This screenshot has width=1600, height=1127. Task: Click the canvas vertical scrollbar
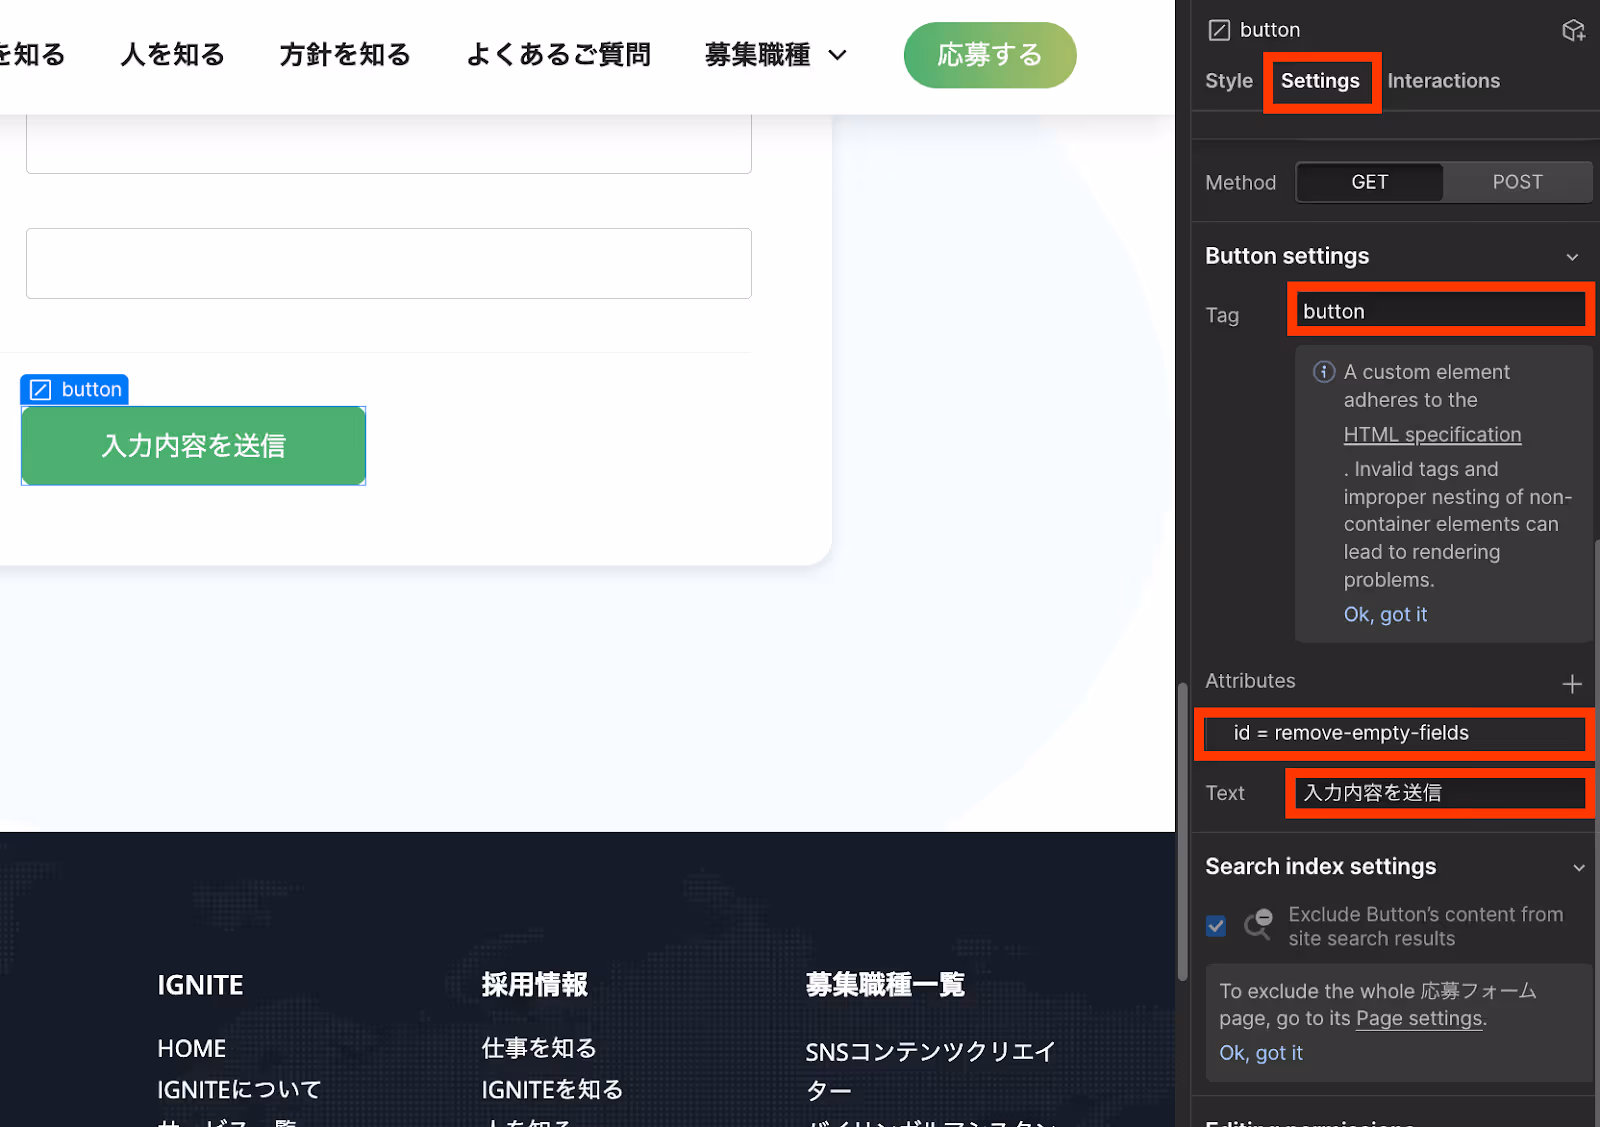point(1182,831)
